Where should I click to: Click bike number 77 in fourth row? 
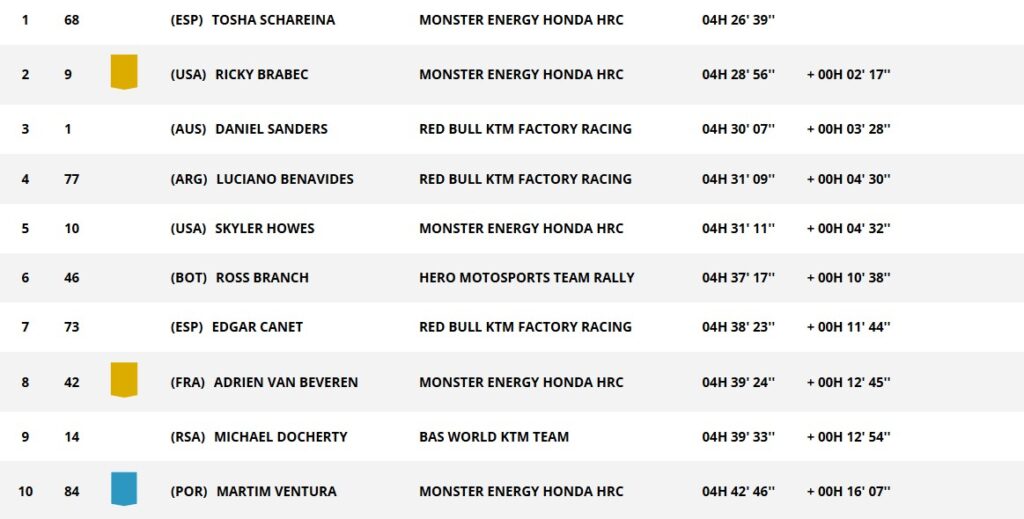(71, 179)
